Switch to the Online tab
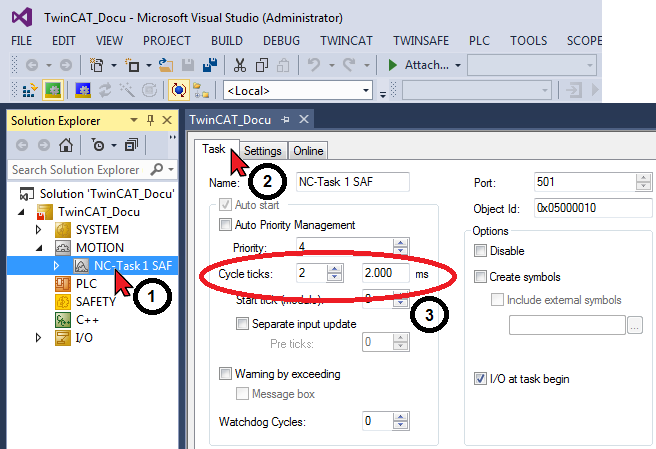Image resolution: width=656 pixels, height=449 pixels. 308,151
